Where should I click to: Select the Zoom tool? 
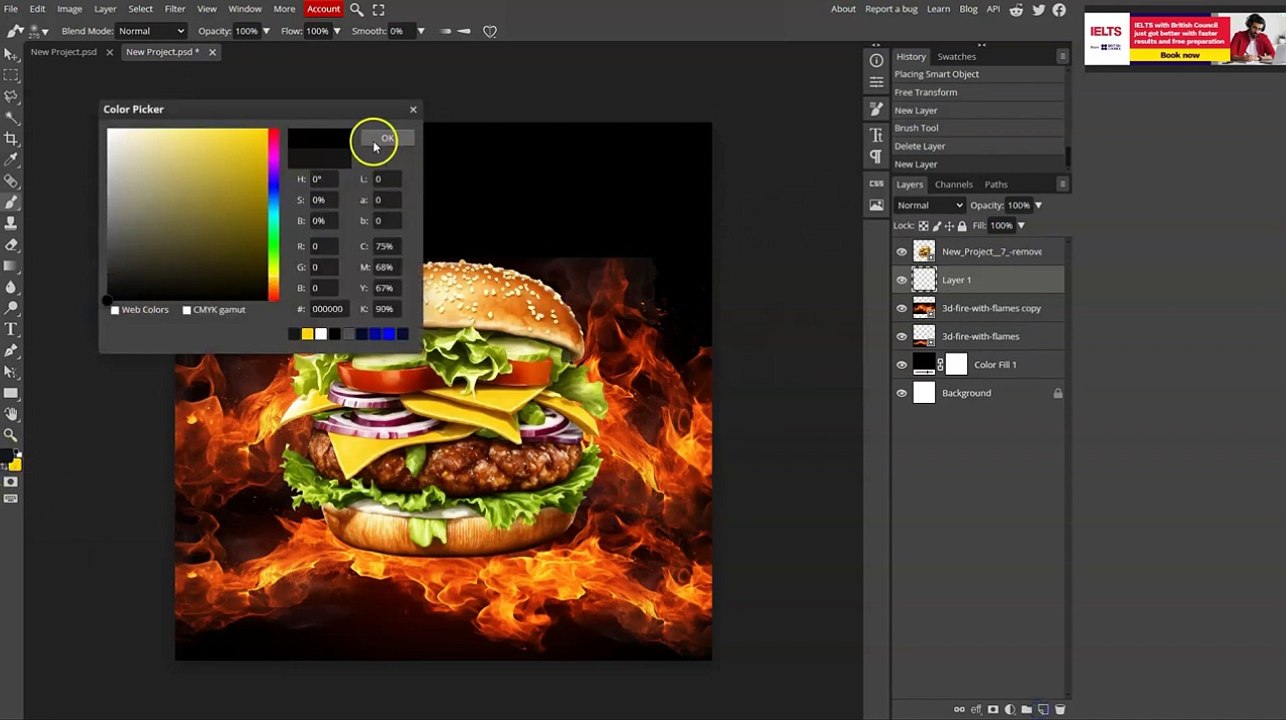(x=11, y=435)
